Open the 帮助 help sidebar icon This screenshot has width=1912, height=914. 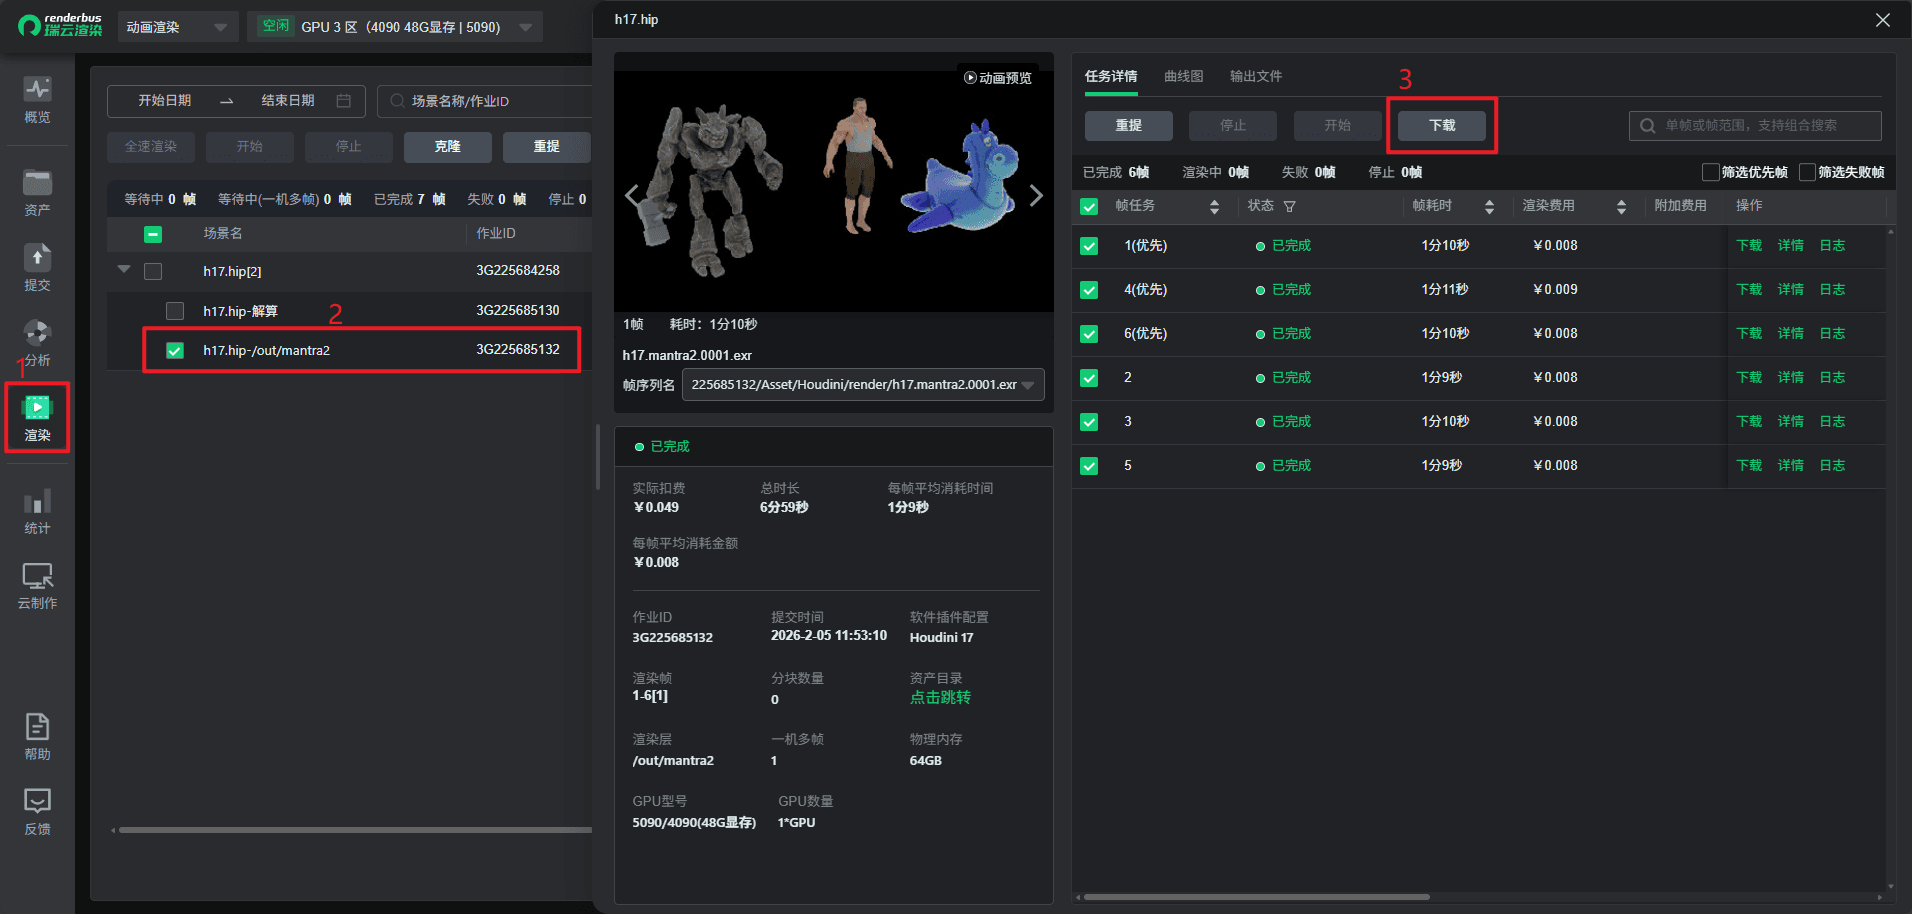click(37, 736)
